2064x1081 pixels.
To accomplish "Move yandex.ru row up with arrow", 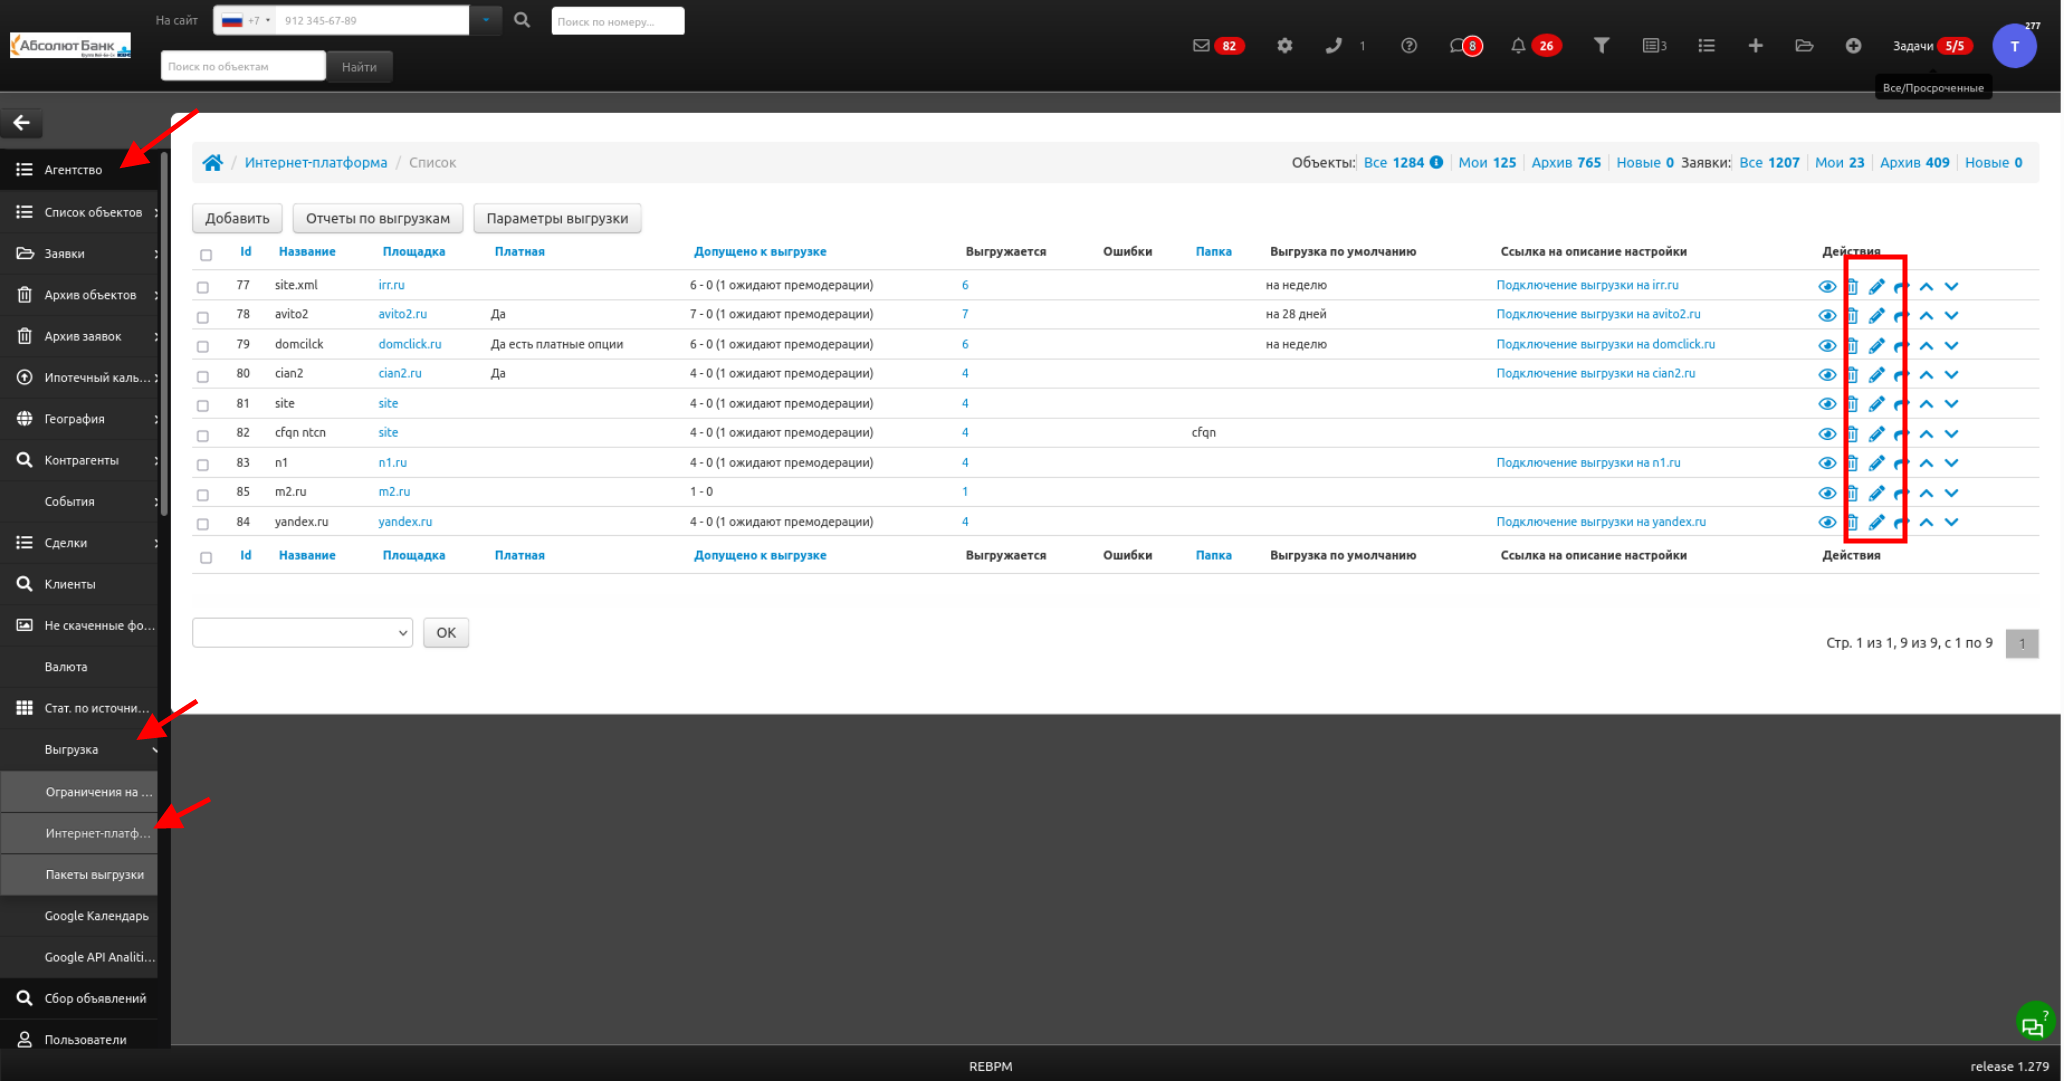I will point(1926,522).
